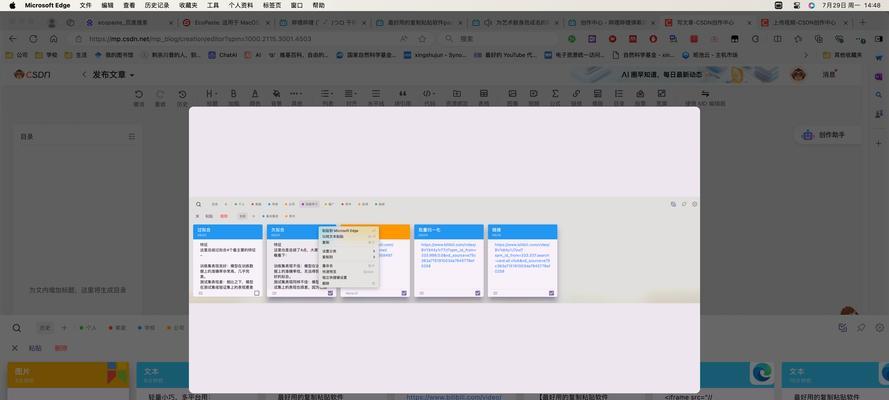Switch to the MD editor
The height and width of the screenshot is (400, 889).
tap(705, 97)
